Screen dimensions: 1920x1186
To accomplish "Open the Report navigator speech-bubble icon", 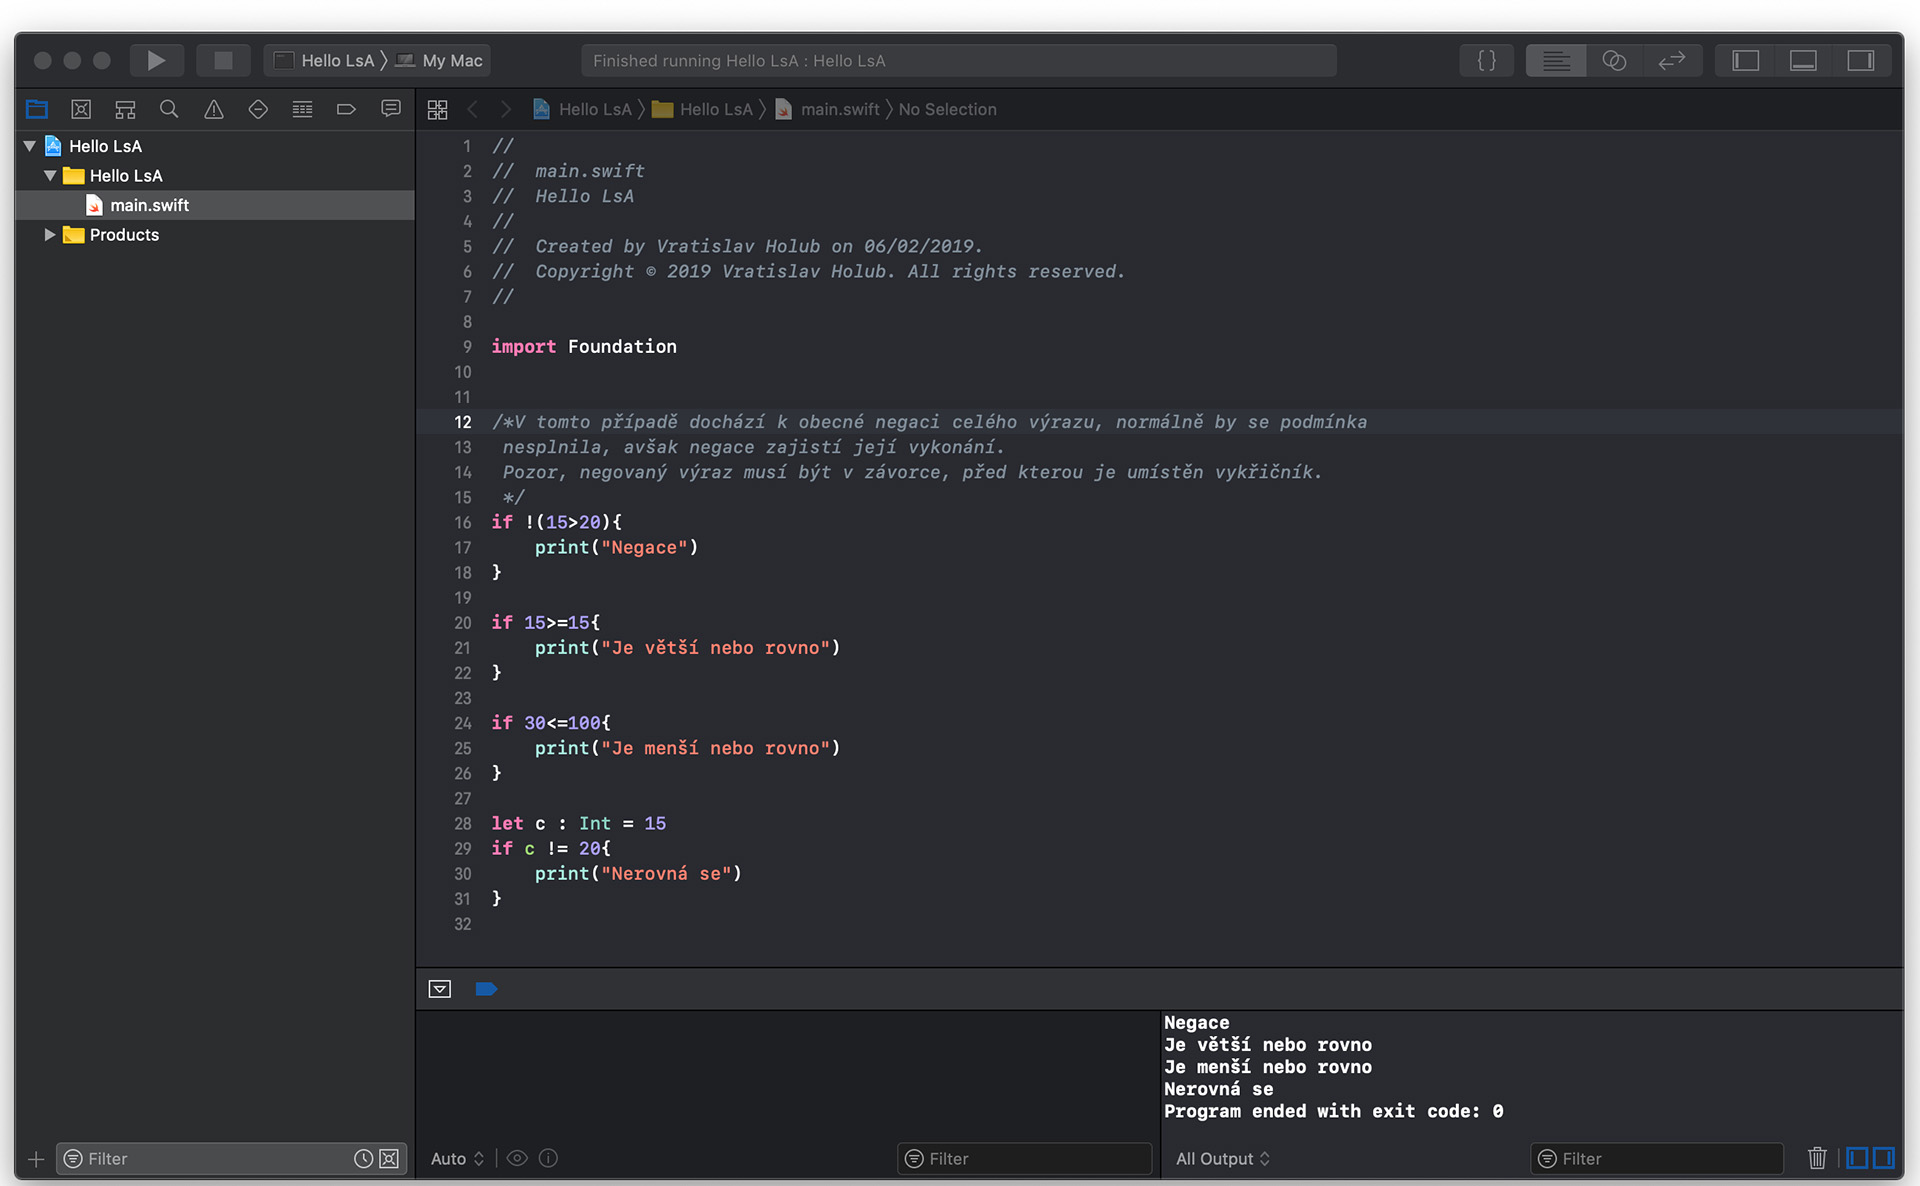I will [390, 109].
